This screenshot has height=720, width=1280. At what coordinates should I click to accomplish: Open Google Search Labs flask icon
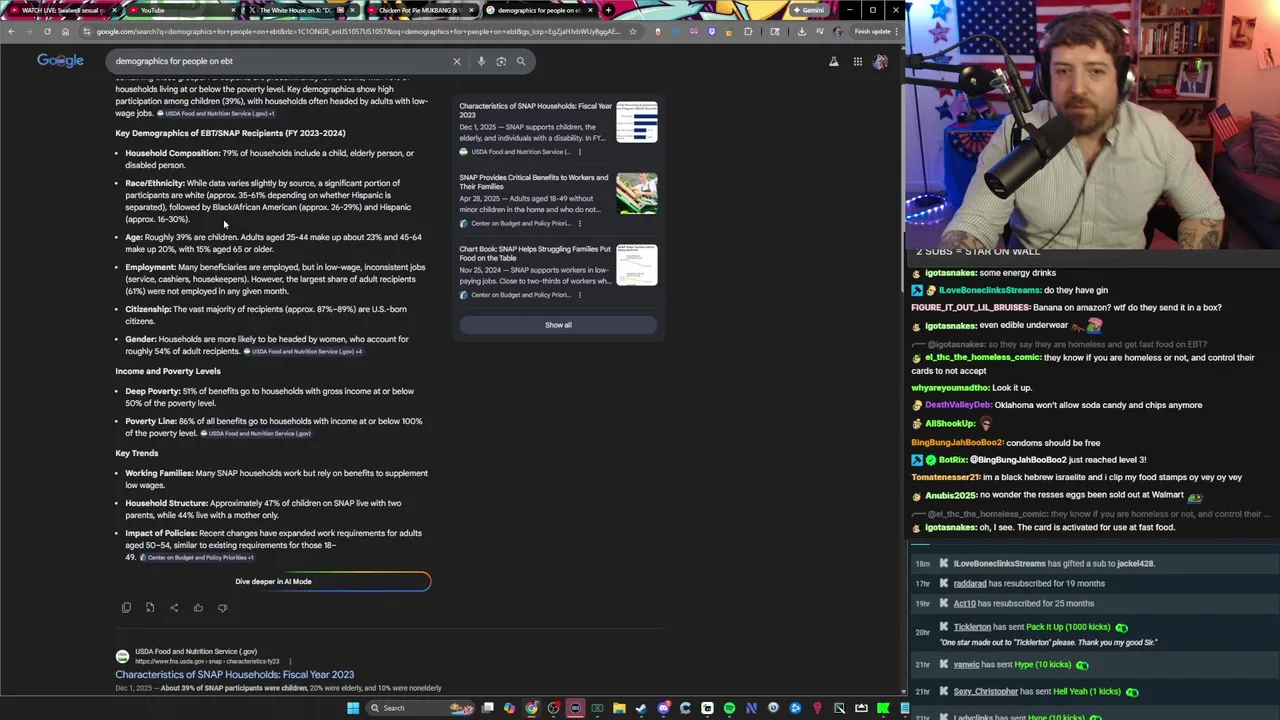click(833, 62)
